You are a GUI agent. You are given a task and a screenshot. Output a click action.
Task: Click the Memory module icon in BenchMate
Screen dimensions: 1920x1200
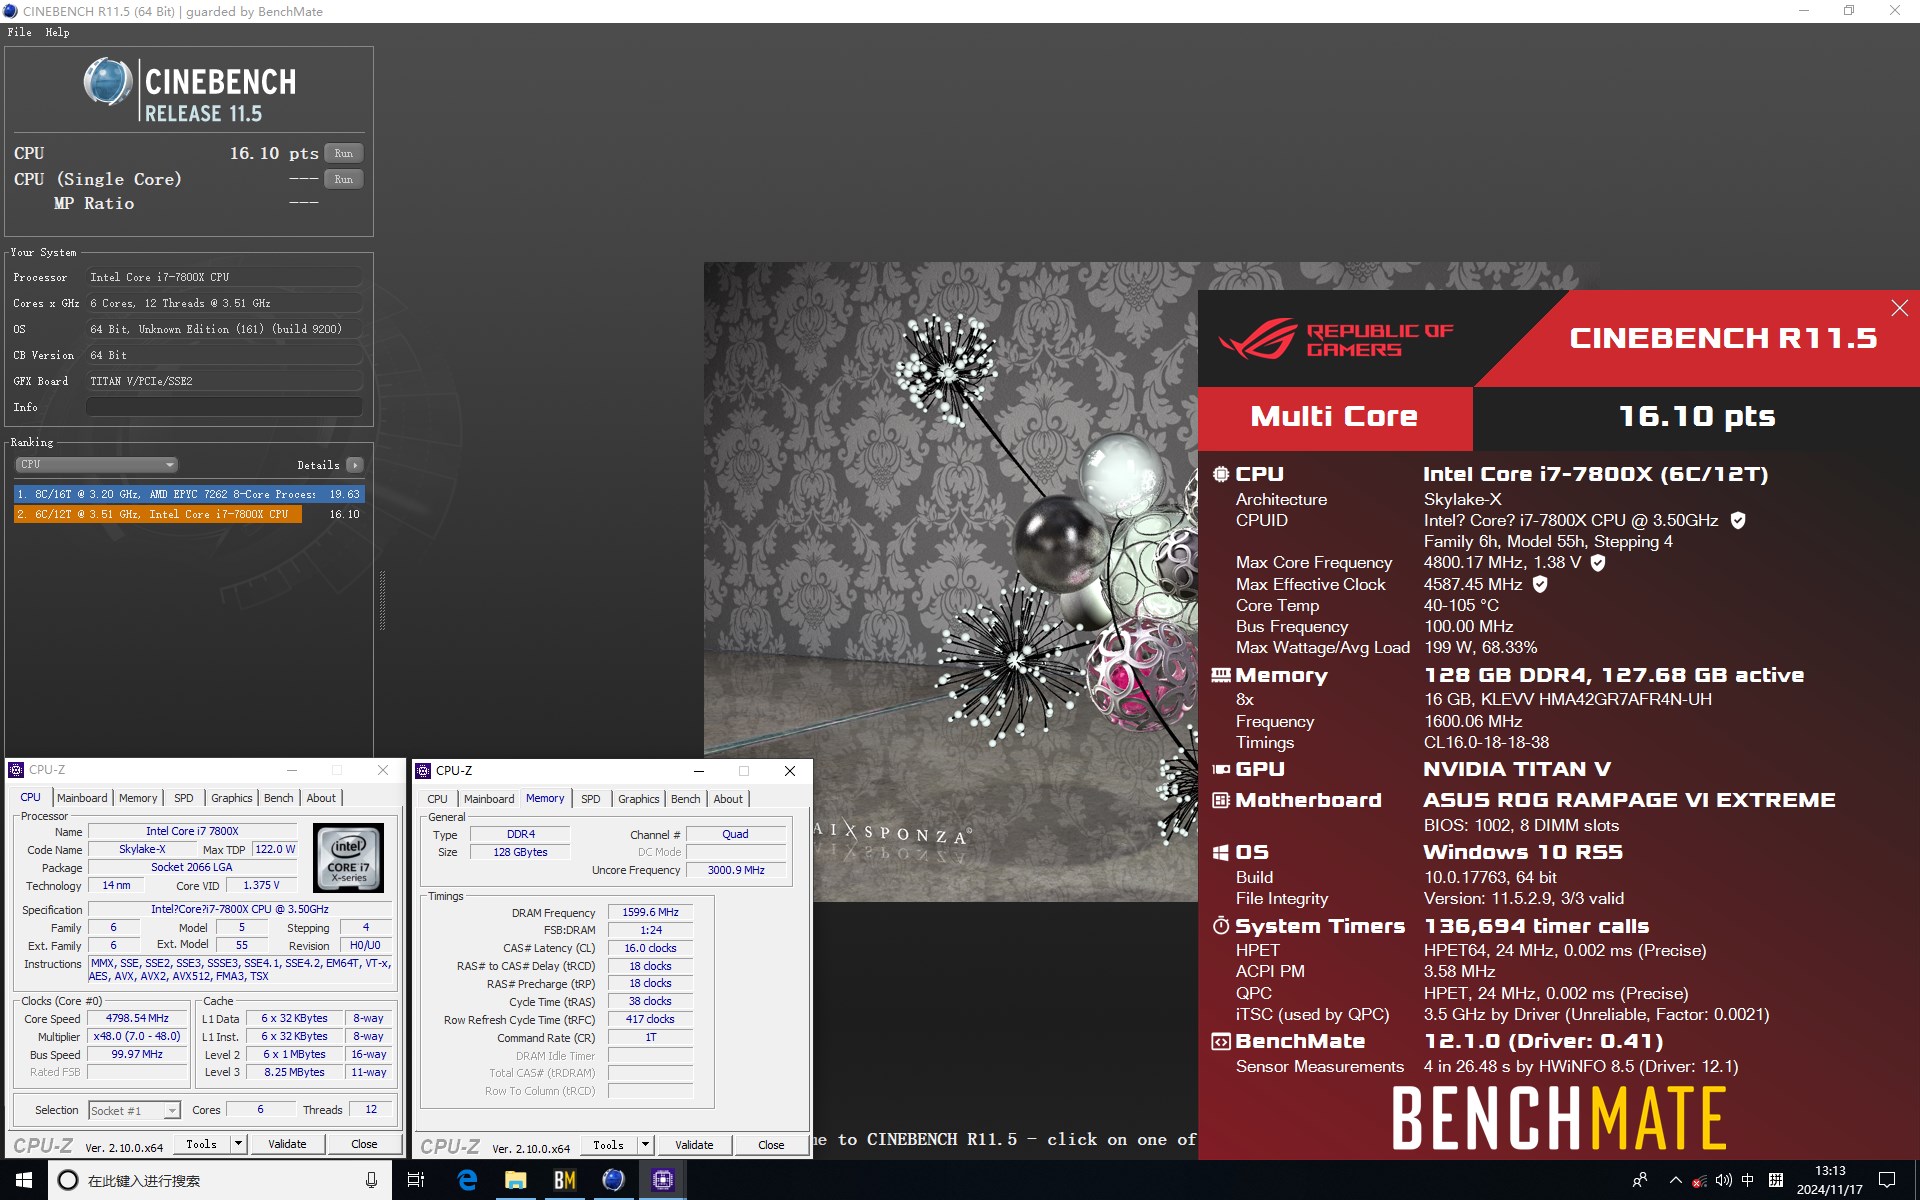pyautogui.click(x=1221, y=676)
